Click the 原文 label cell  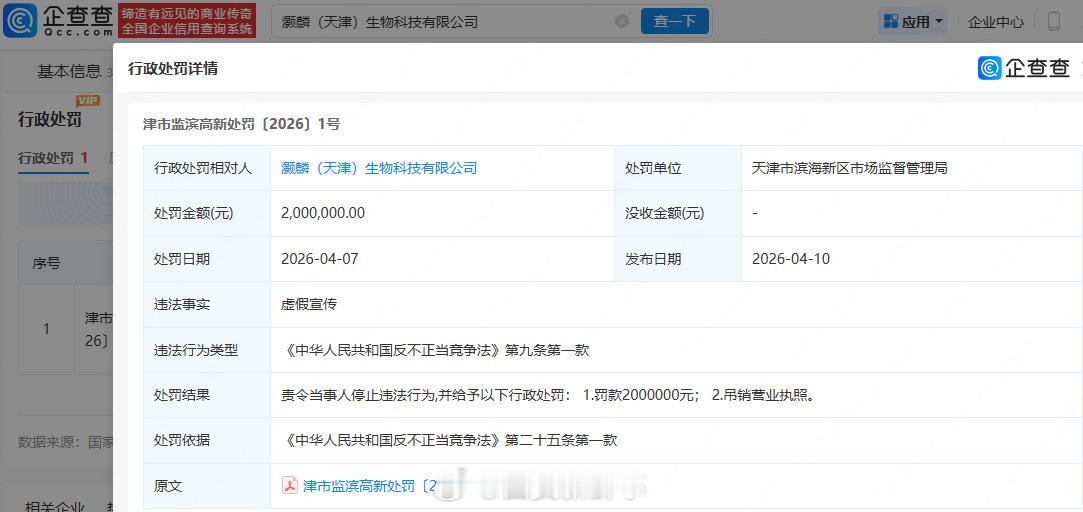coord(207,486)
